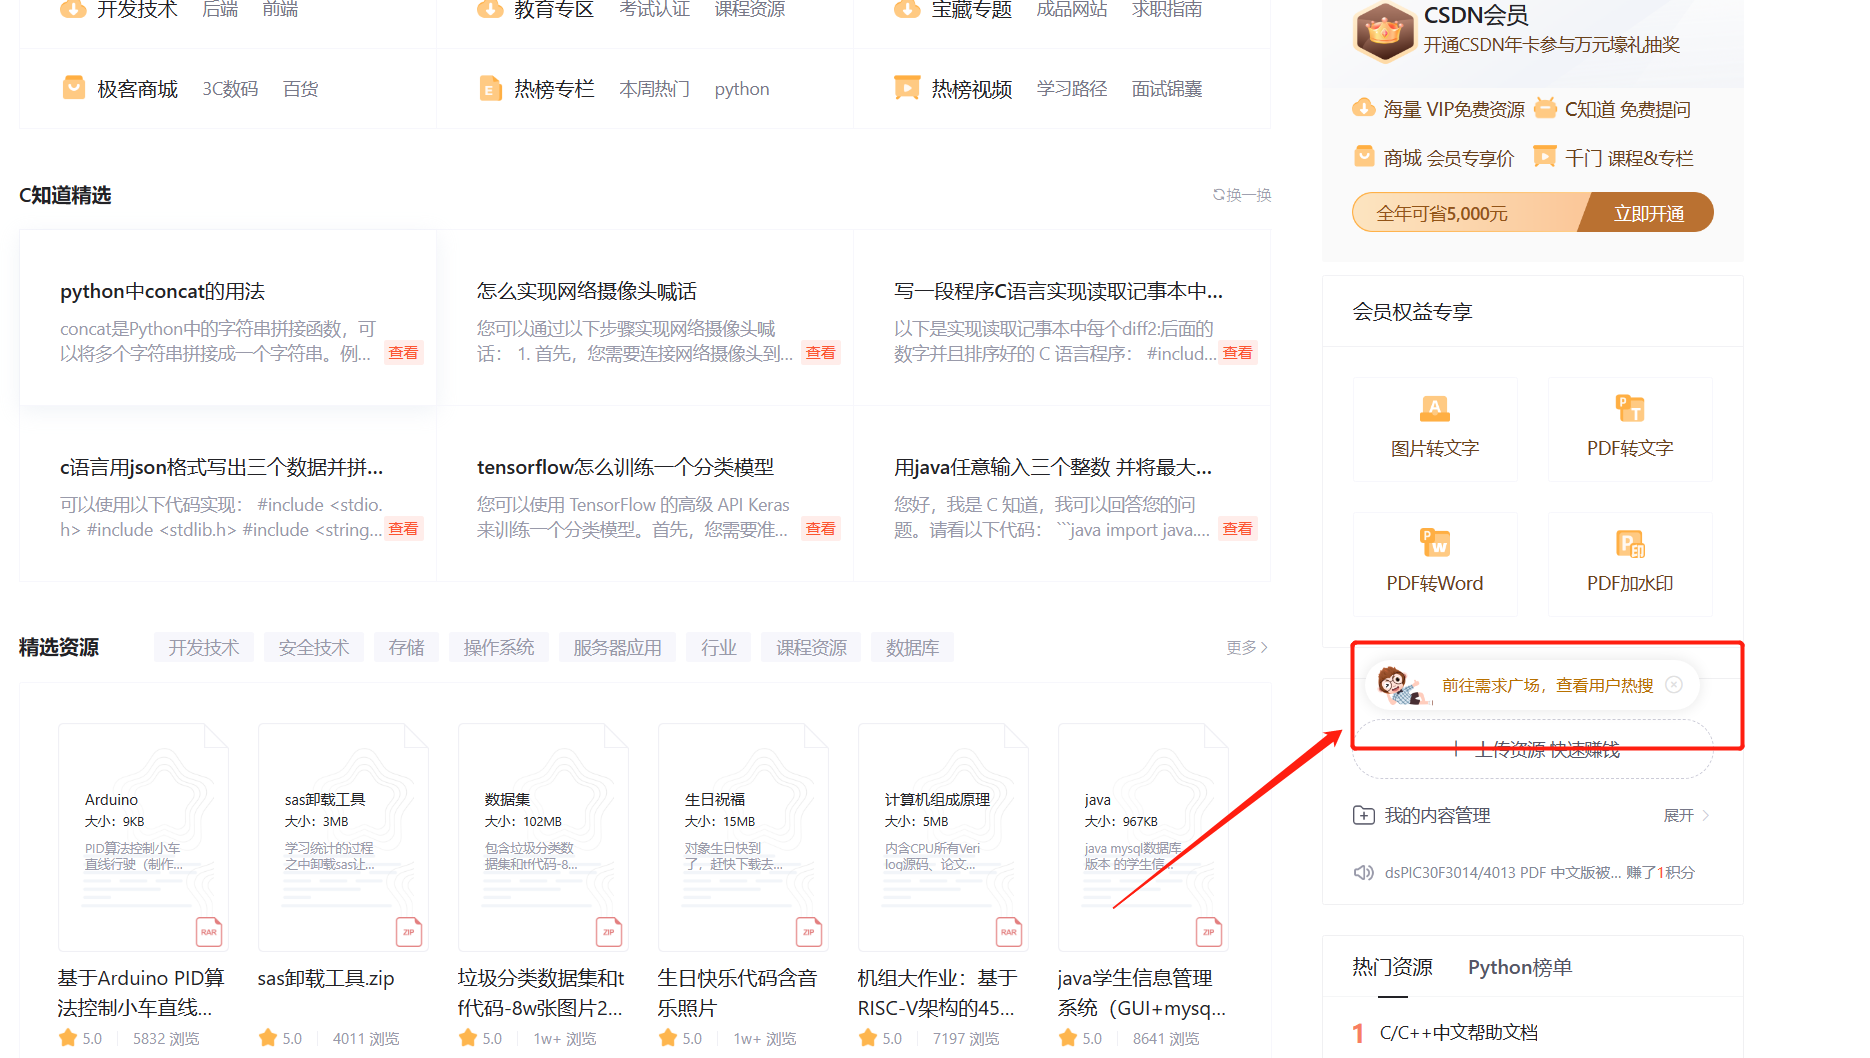Select the 行业 resource filter tab
Viewport: 1870px width, 1058px height.
tap(719, 647)
